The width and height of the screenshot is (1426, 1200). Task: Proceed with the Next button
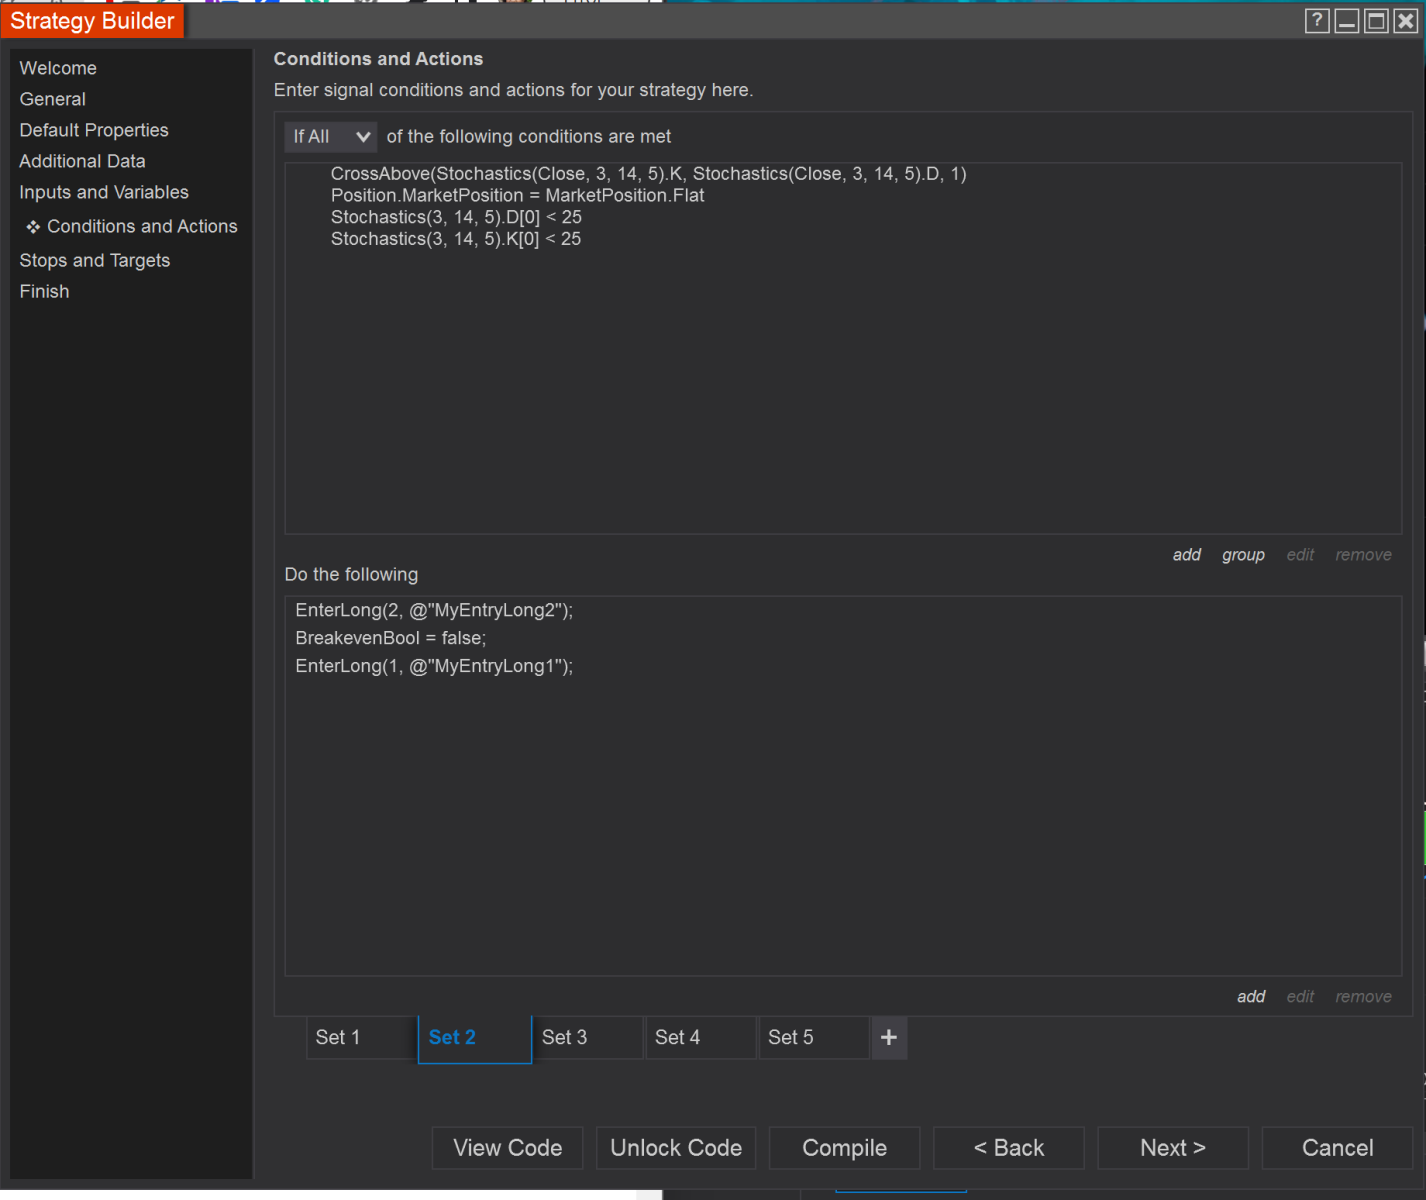[1173, 1148]
